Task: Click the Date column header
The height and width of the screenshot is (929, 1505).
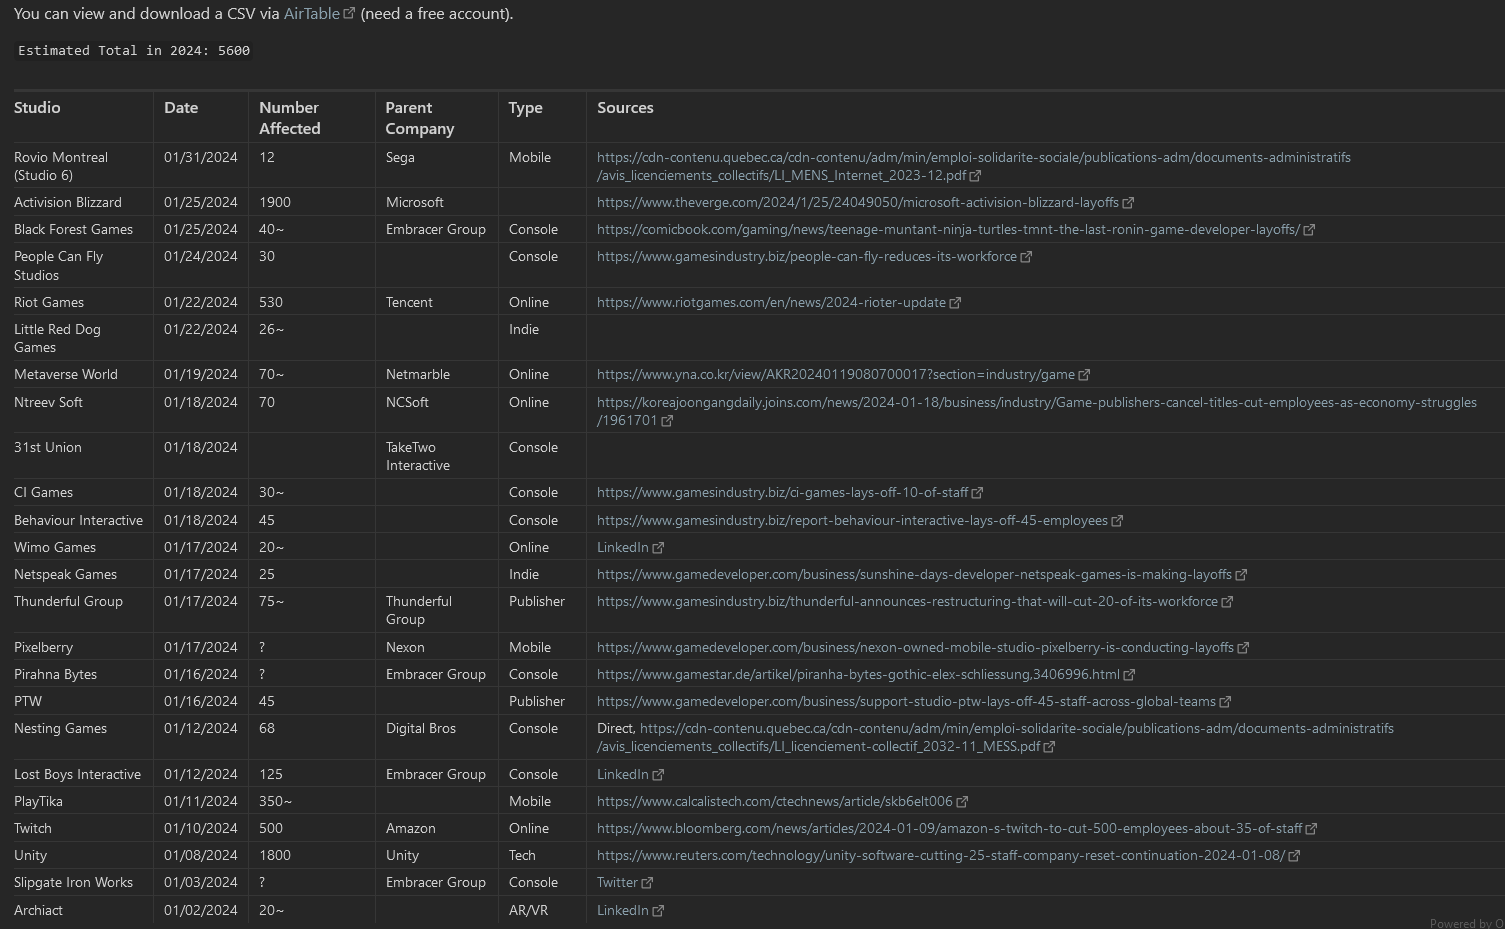Action: (x=181, y=107)
